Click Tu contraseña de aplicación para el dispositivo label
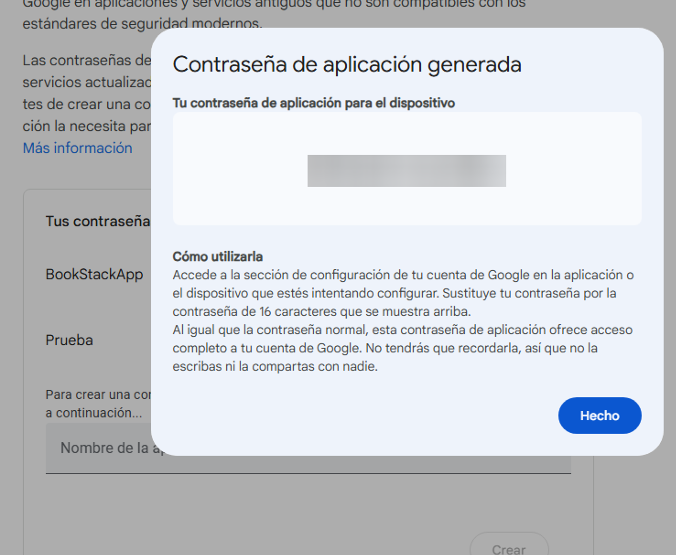Screen dimensions: 676x555 tap(314, 103)
